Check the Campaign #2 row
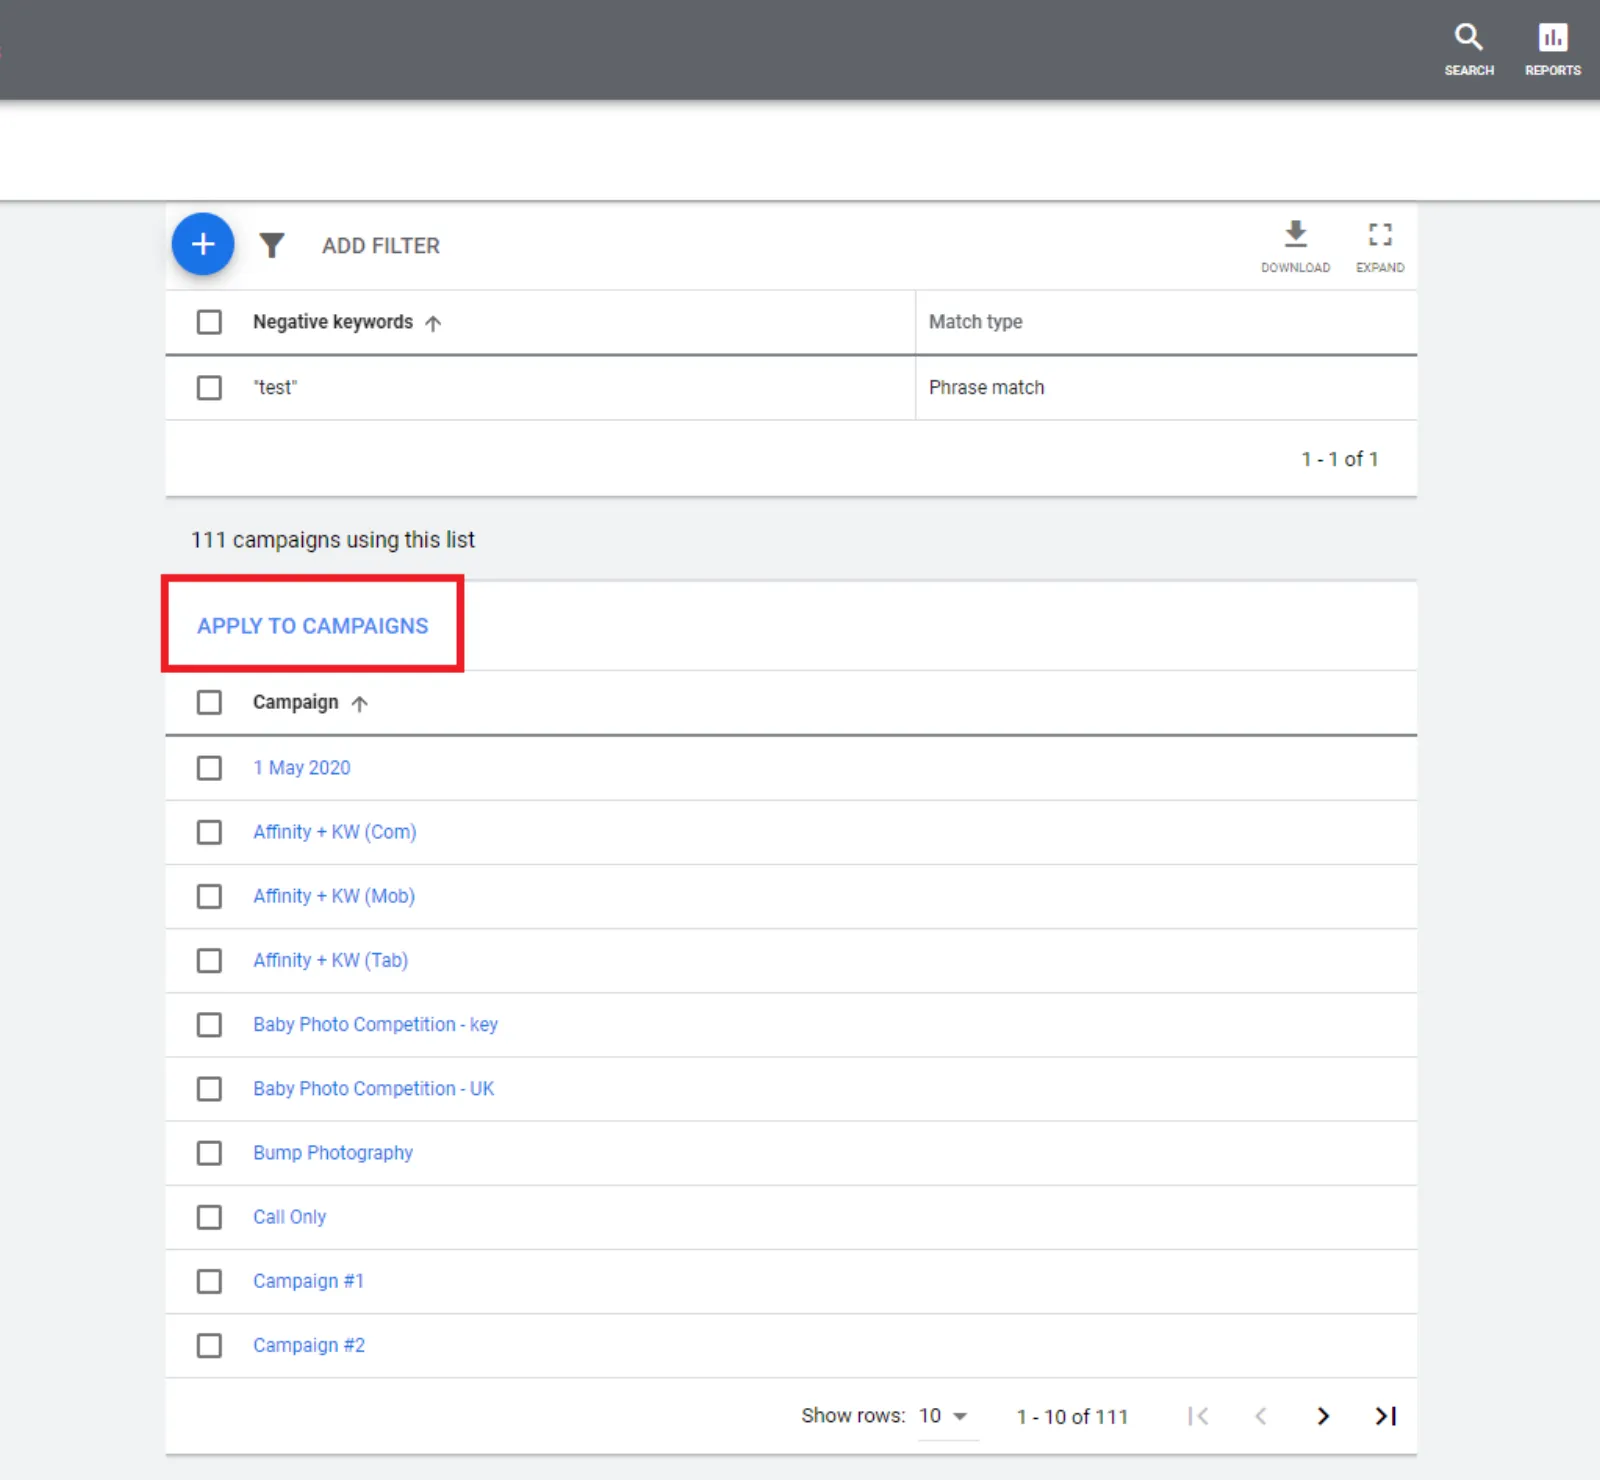This screenshot has height=1480, width=1600. coord(209,1345)
